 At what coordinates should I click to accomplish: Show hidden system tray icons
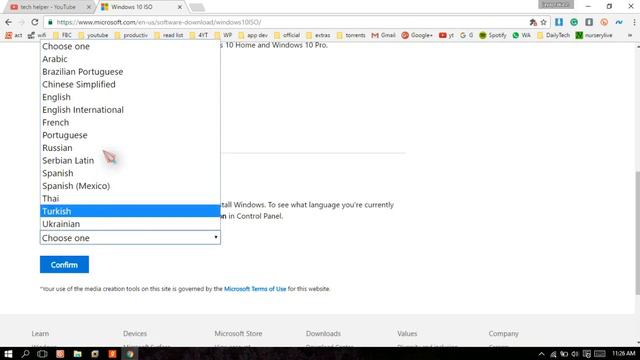541,354
